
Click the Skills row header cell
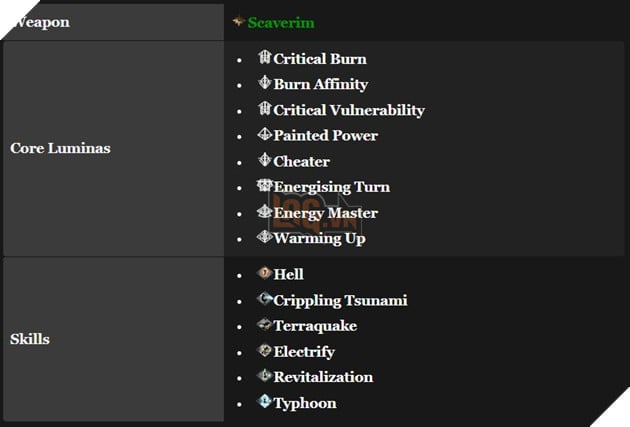pos(30,339)
